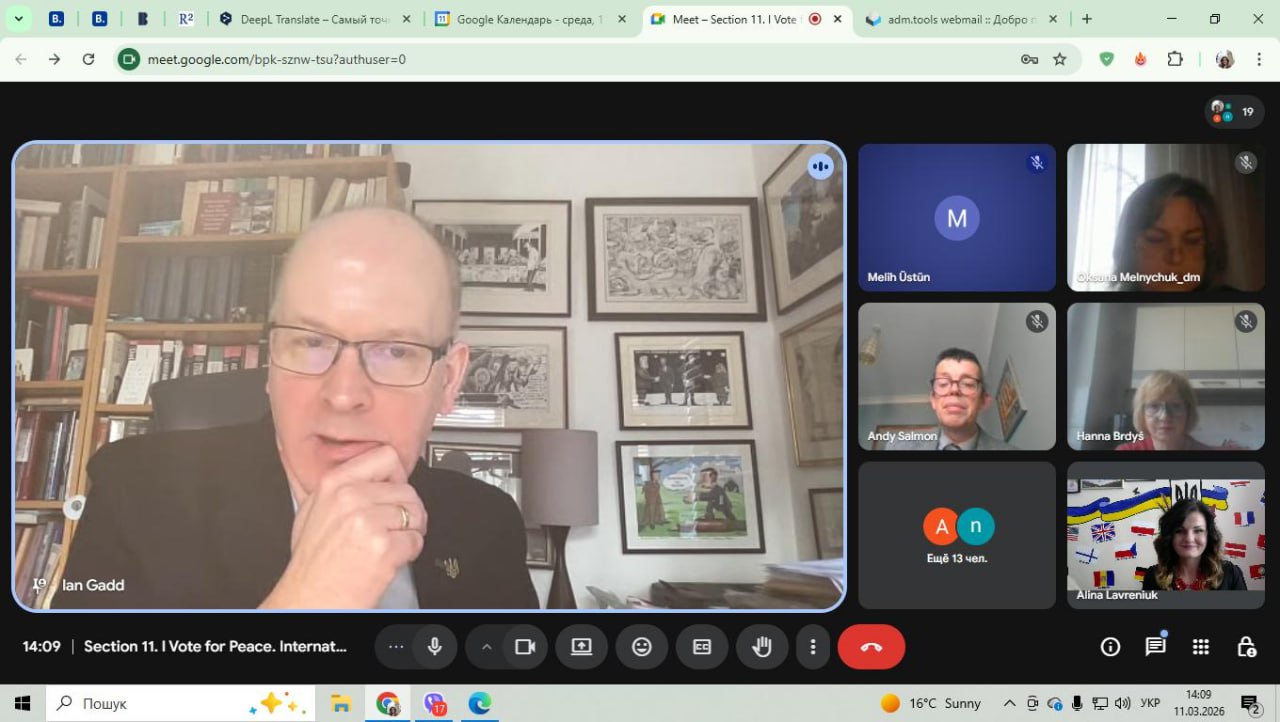Image resolution: width=1280 pixels, height=722 pixels.
Task: Bookmark this page with the star icon
Action: 1060,59
